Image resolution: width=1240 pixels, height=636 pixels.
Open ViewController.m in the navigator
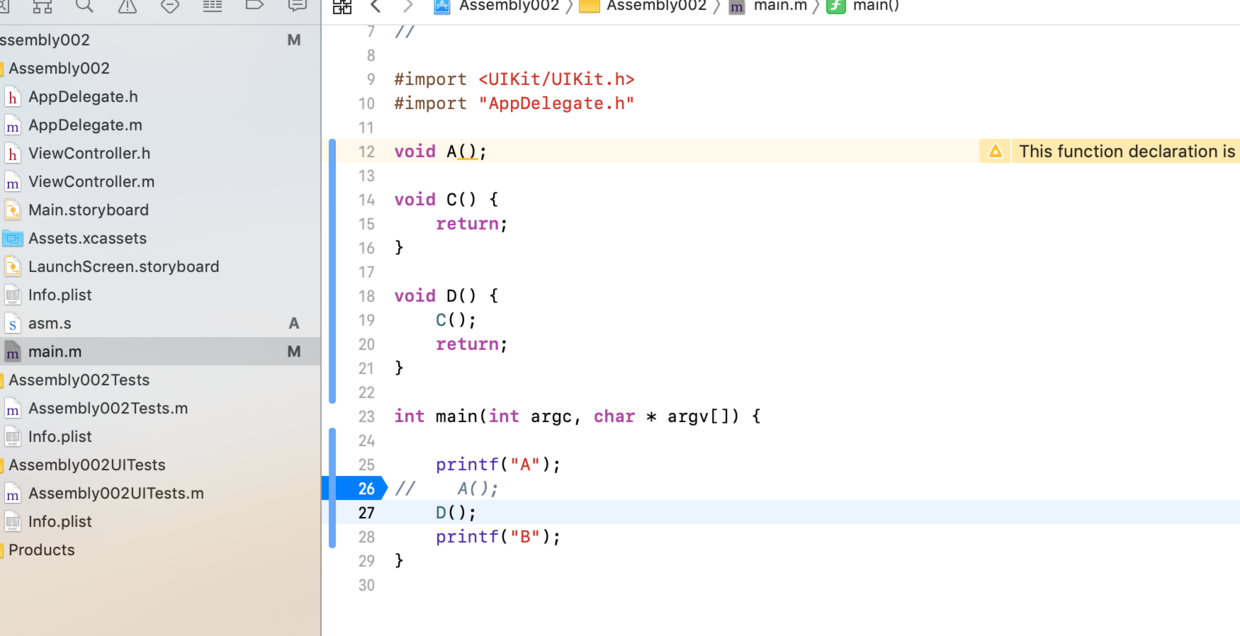point(91,182)
